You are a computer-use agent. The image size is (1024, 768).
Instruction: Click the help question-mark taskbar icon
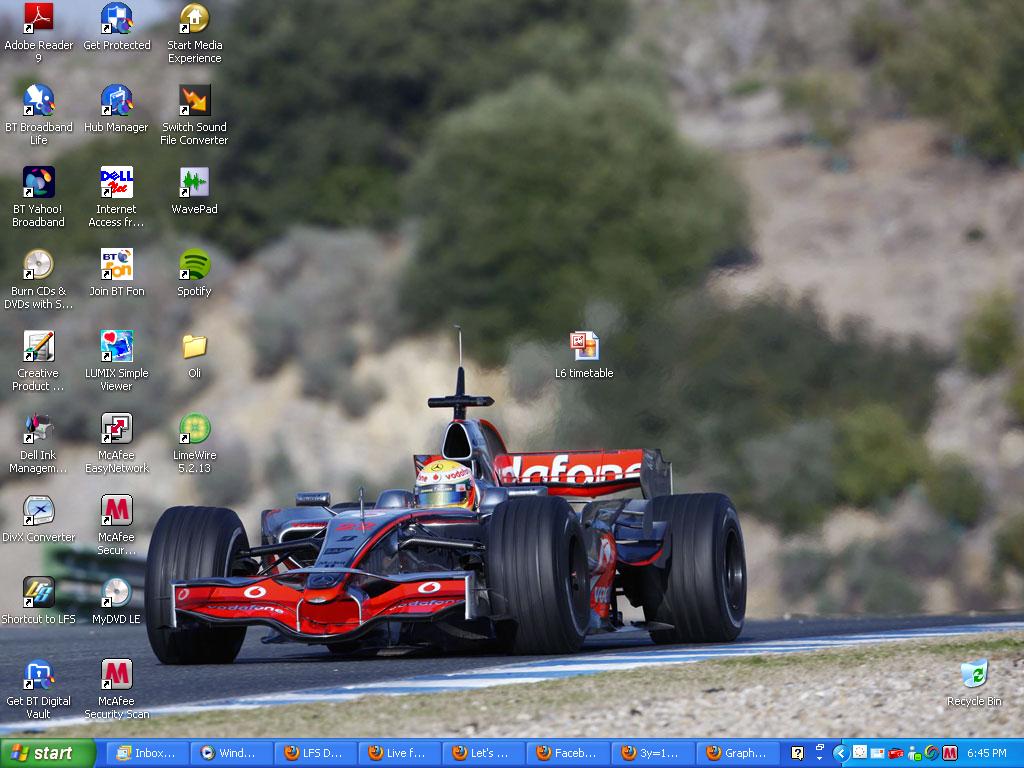pyautogui.click(x=797, y=754)
